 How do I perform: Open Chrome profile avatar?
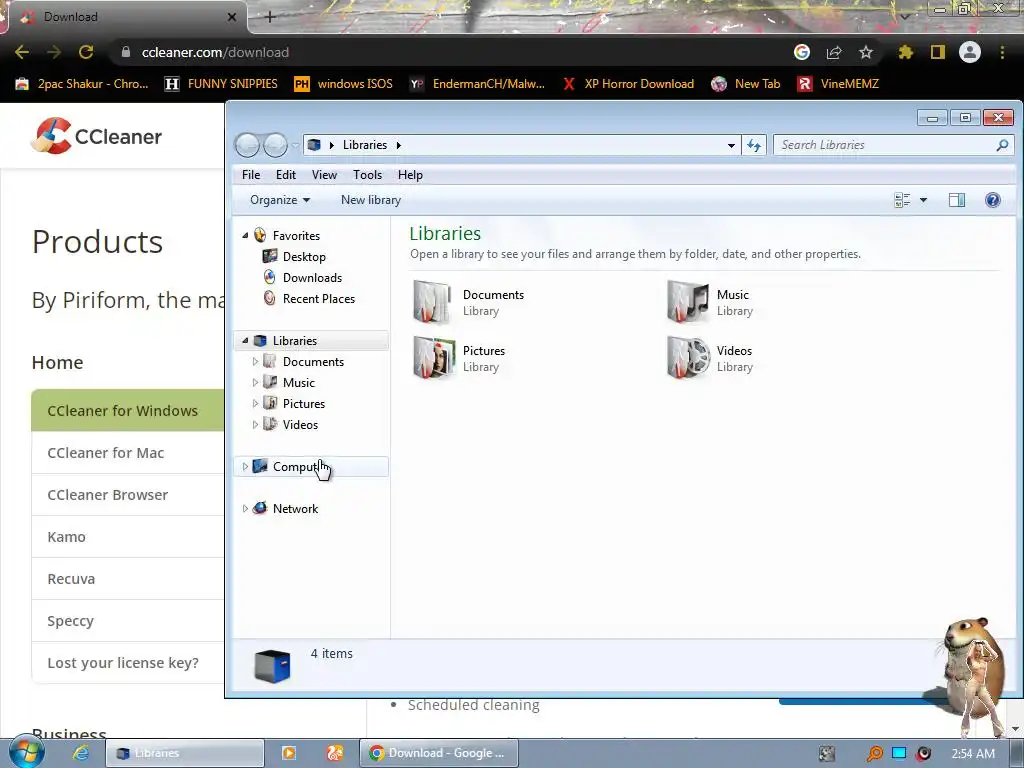(x=970, y=52)
